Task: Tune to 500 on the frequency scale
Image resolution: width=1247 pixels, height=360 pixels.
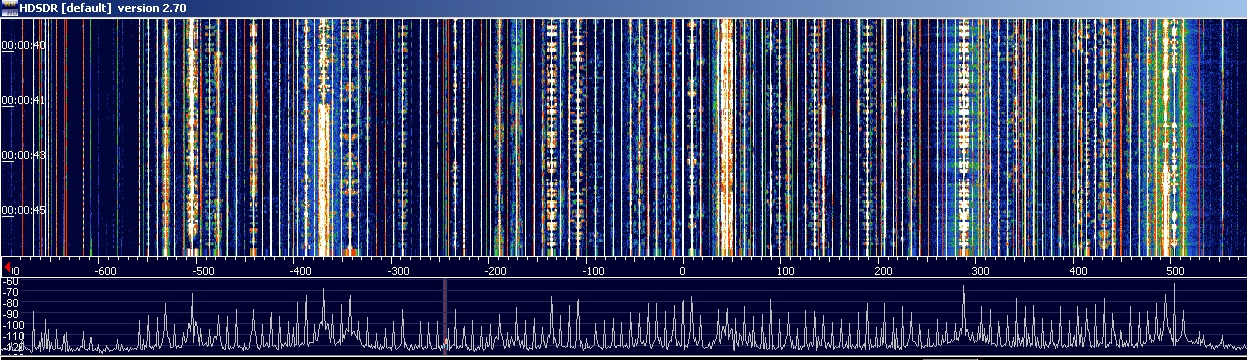Action: [1175, 270]
